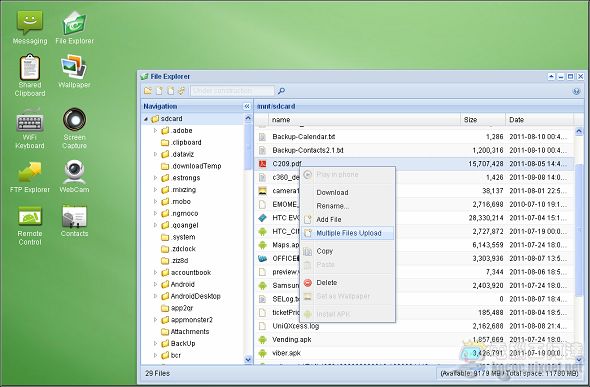
Task: Select the .system folder in tree
Action: click(178, 237)
